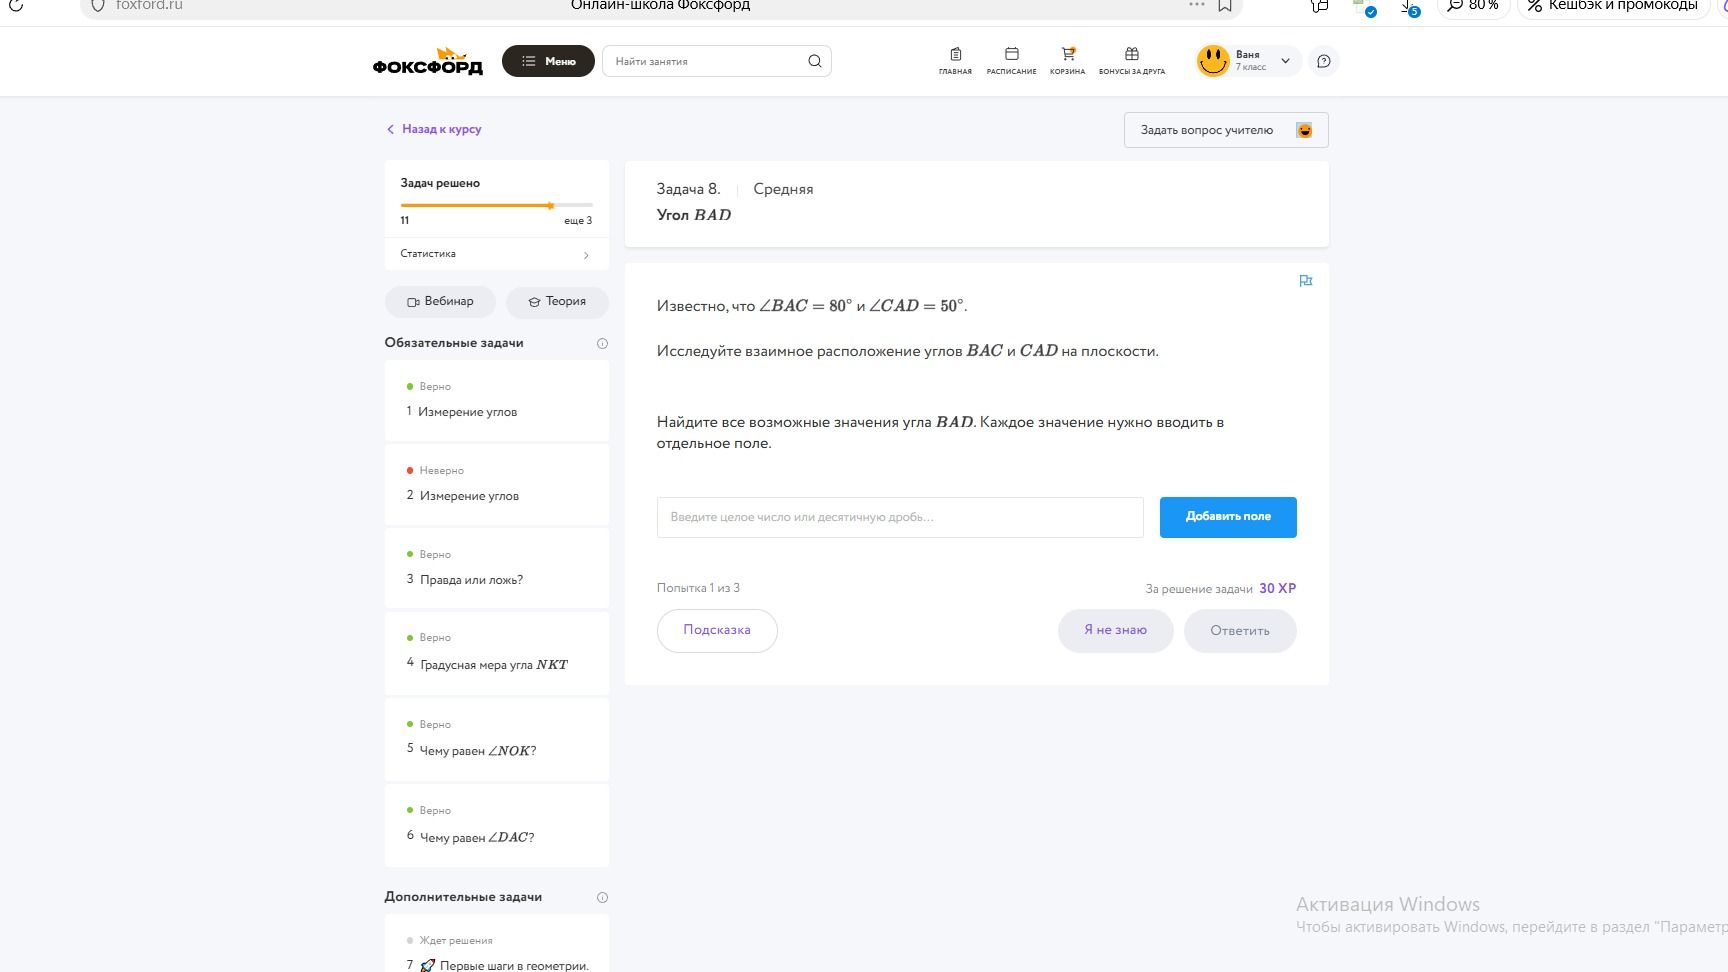
Task: Open browser three-dots page menu
Action: 1197,5
